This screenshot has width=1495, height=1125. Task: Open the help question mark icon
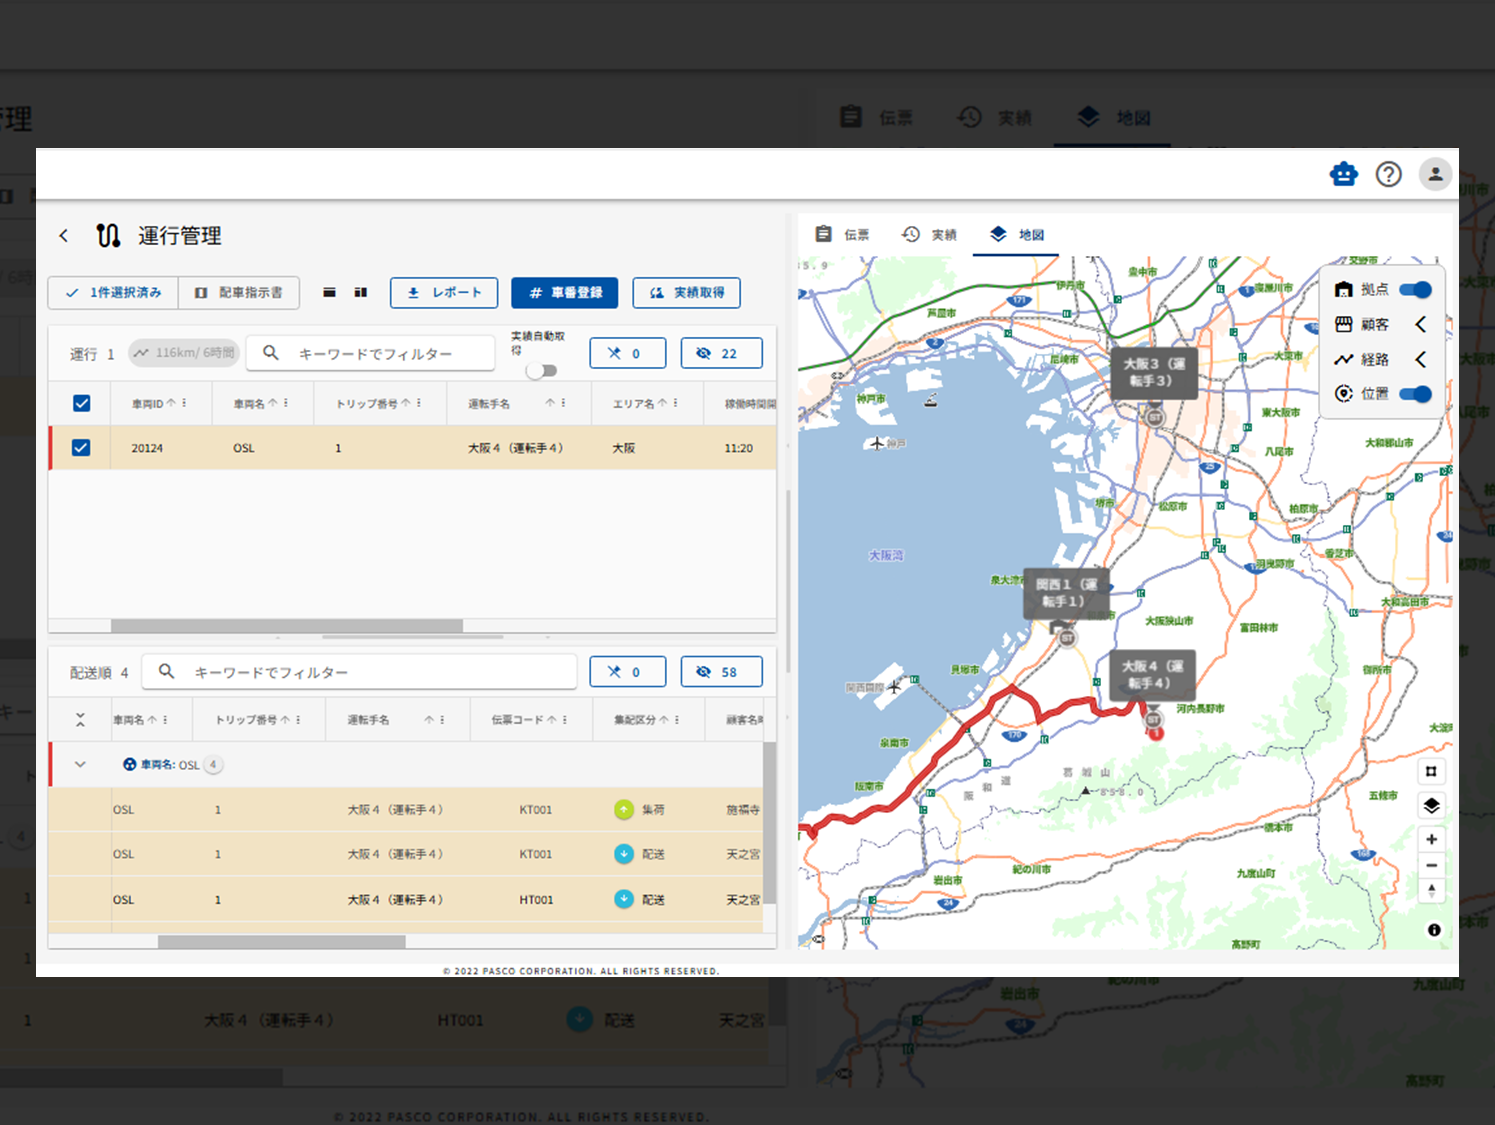point(1389,175)
